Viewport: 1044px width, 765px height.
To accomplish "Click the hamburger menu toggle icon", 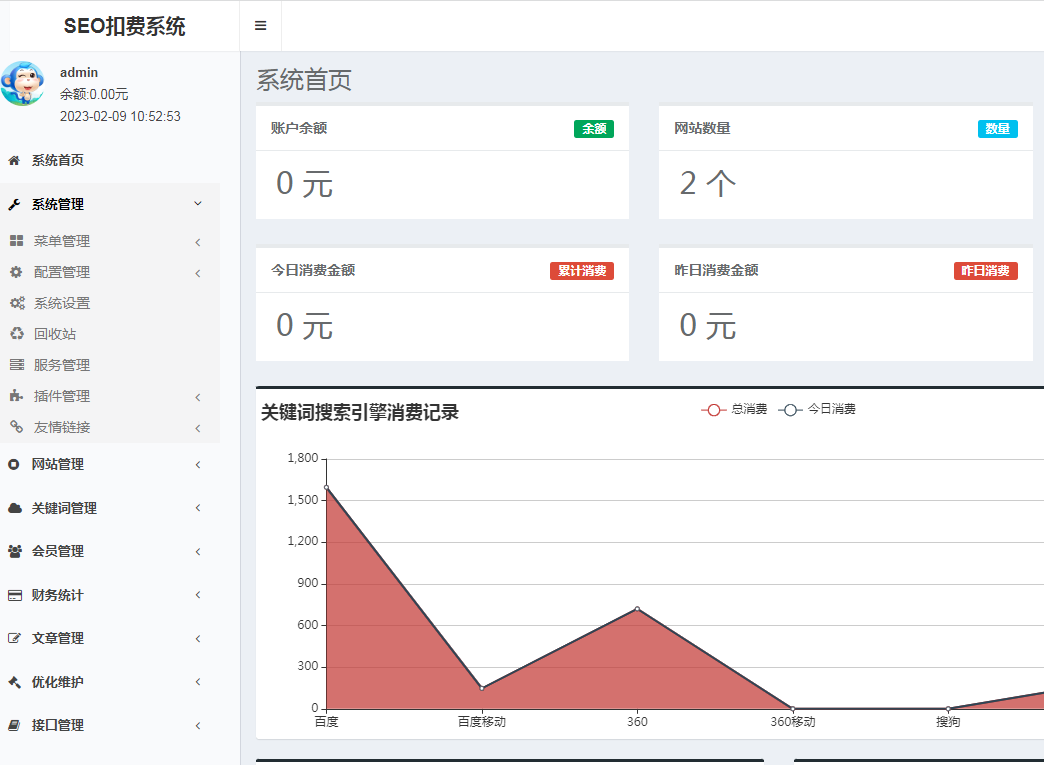I will click(260, 25).
